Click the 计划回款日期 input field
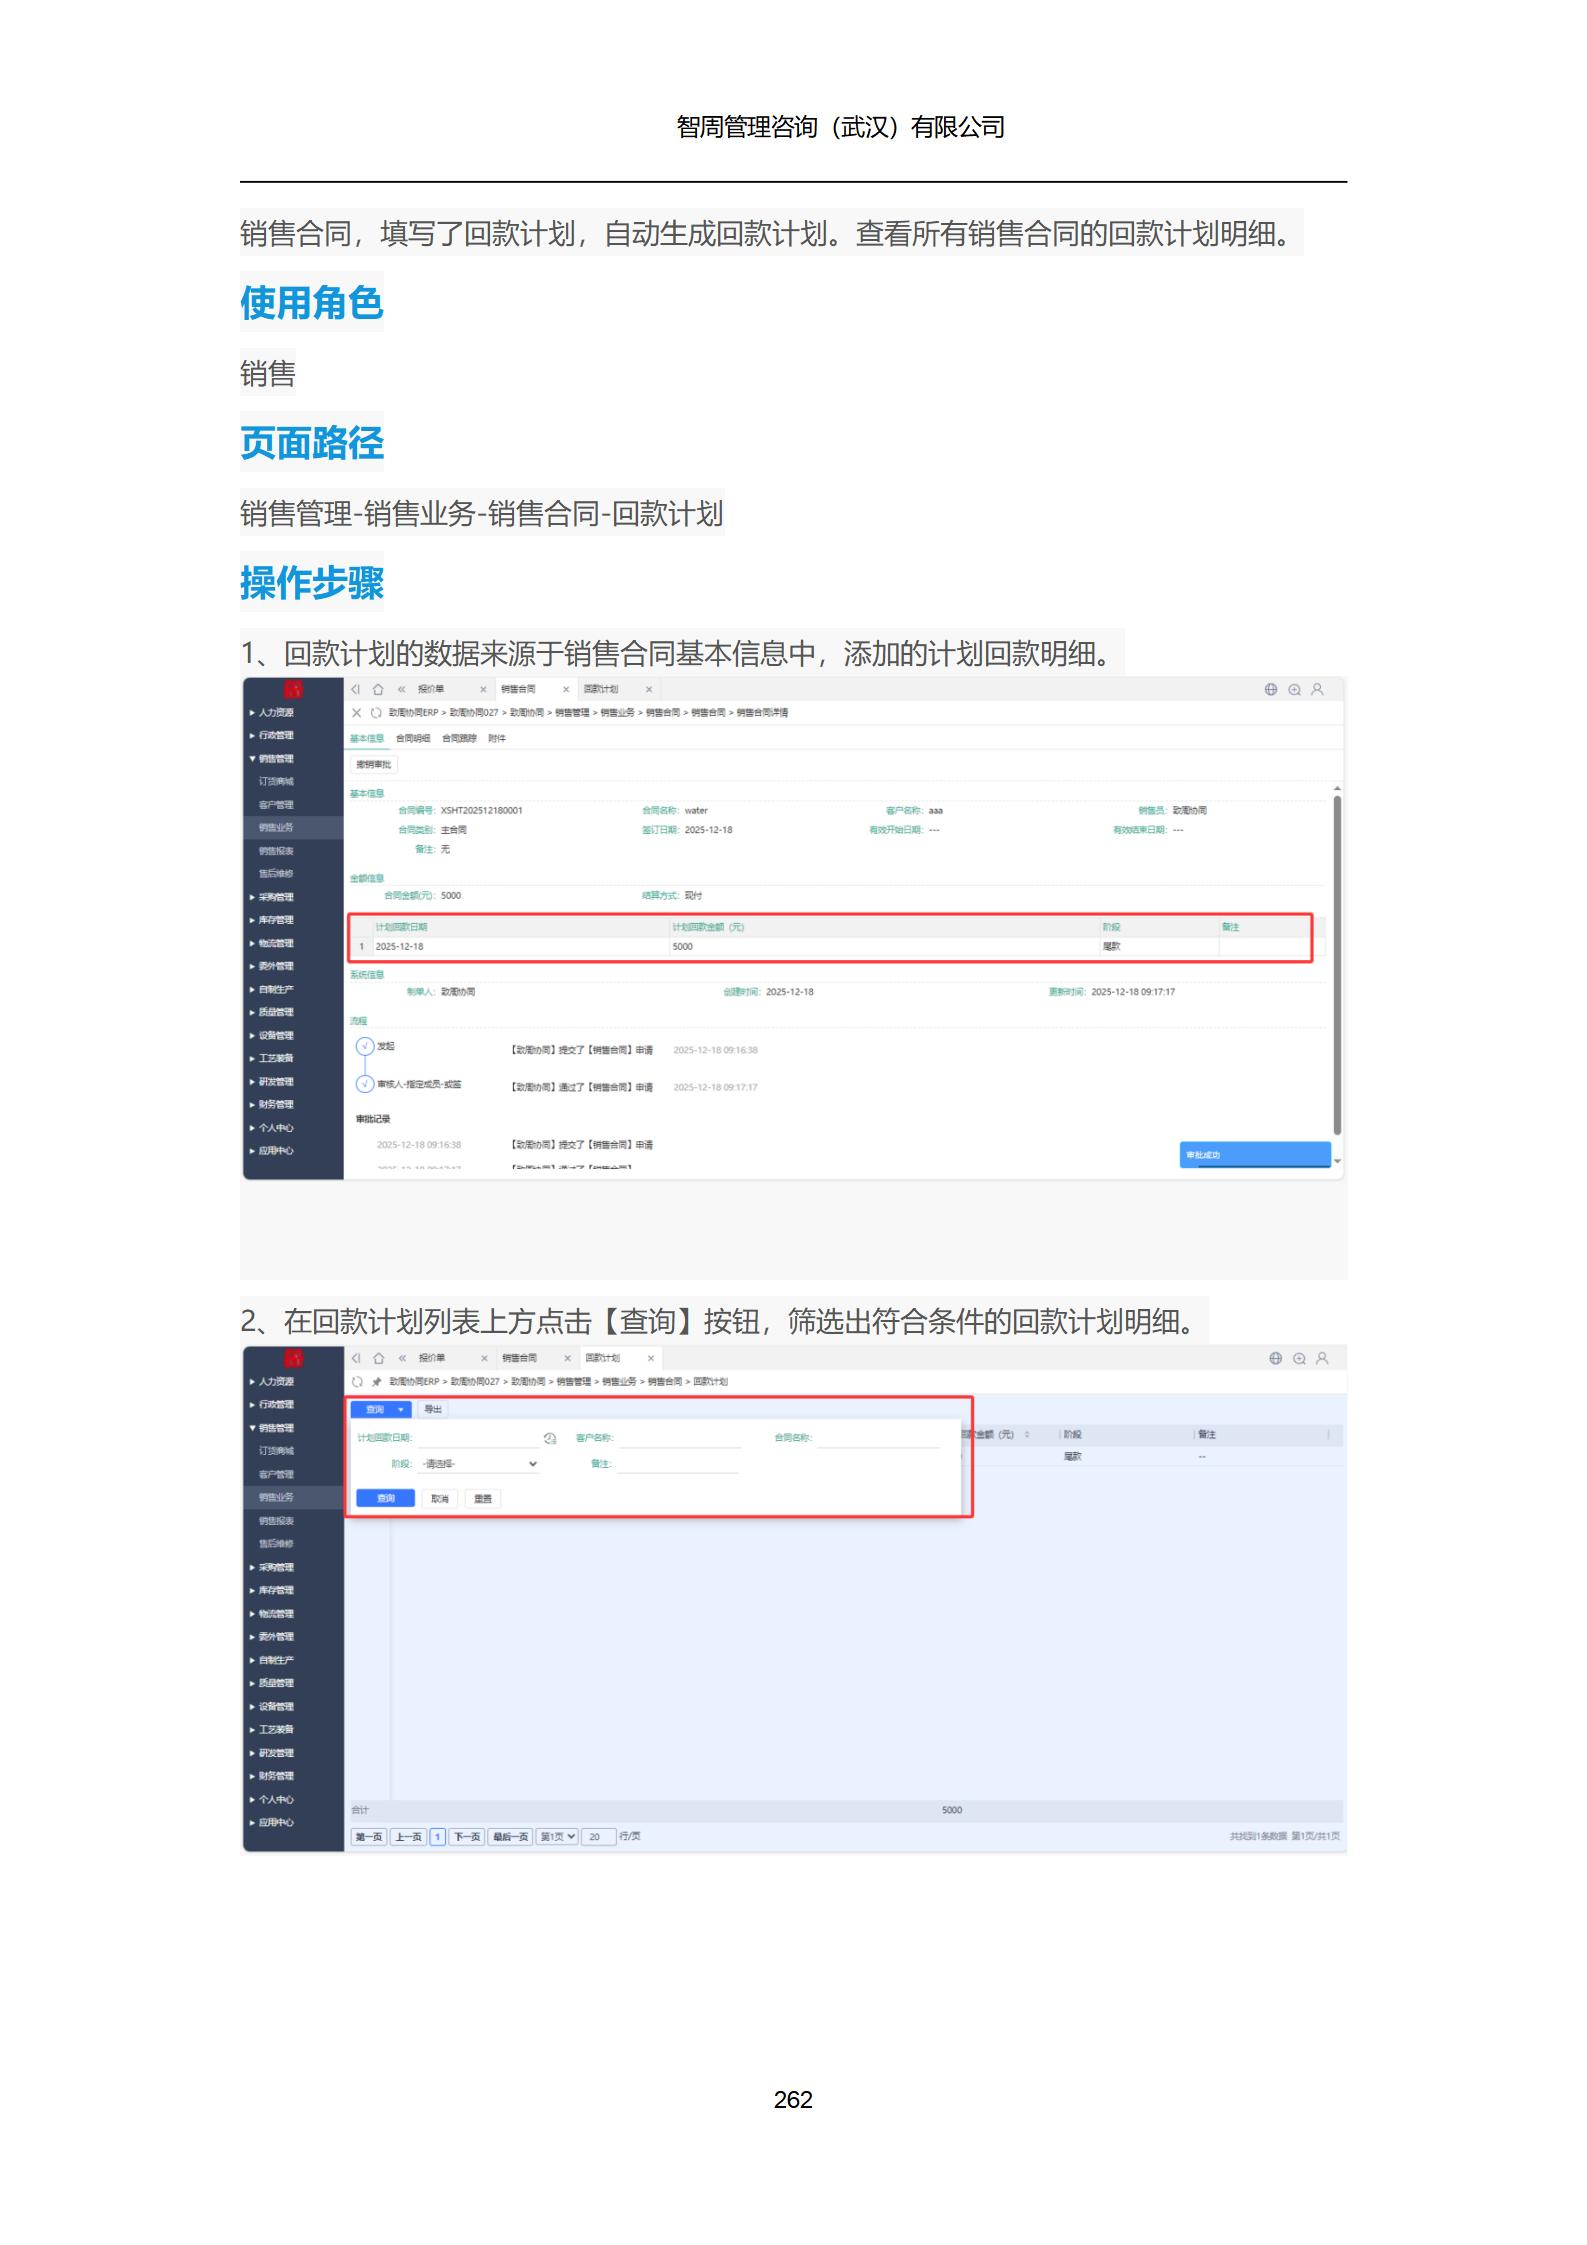Viewport: 1587px width, 2245px height. coord(478,1438)
